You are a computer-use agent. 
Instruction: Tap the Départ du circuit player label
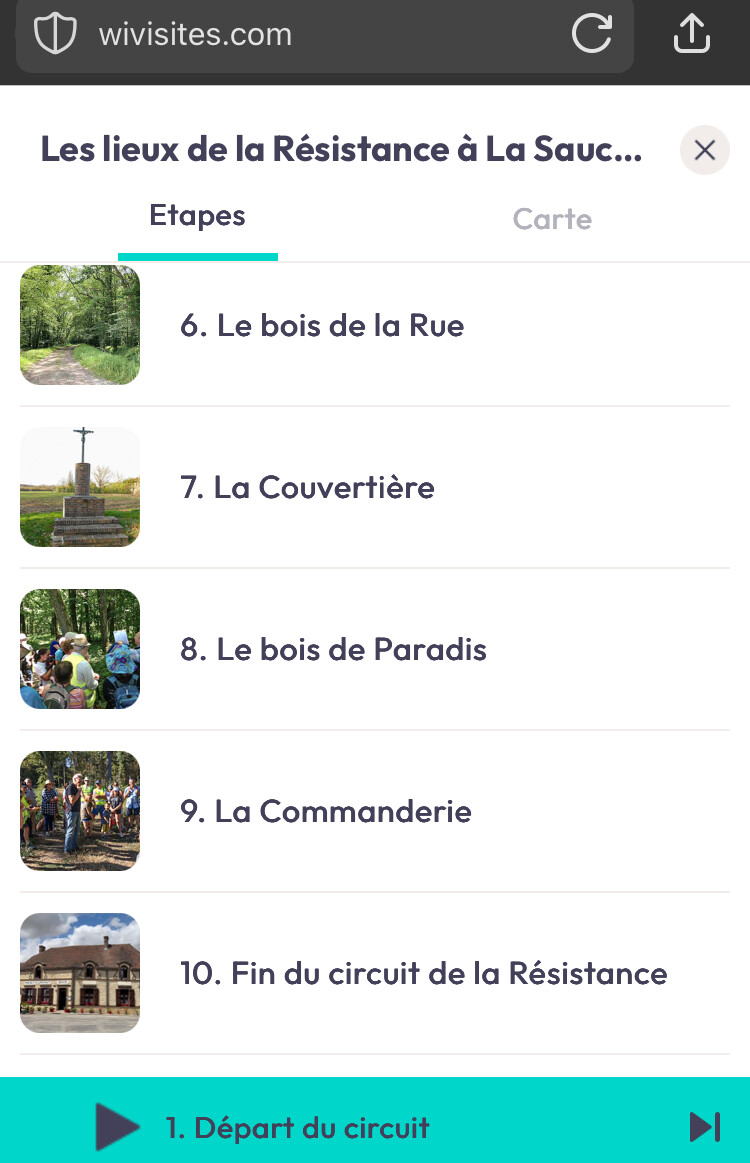pyautogui.click(x=297, y=1128)
